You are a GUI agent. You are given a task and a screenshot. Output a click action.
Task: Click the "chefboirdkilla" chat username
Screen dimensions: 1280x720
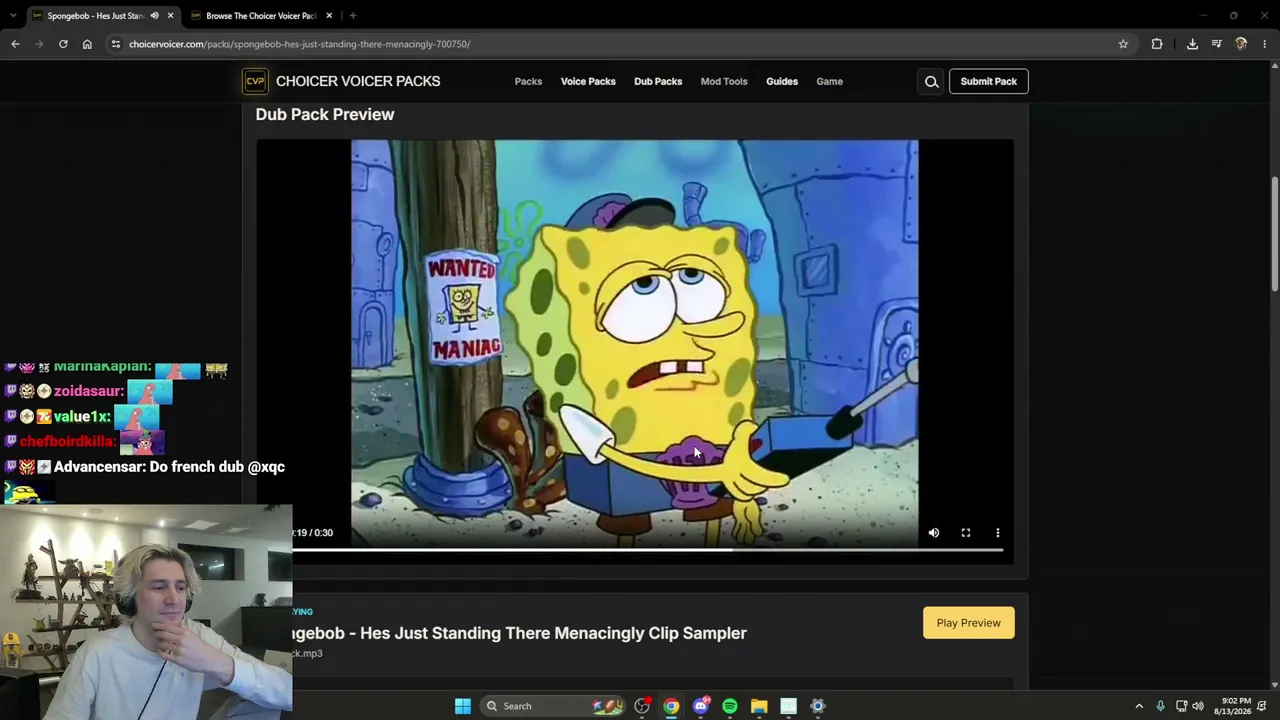click(x=66, y=441)
